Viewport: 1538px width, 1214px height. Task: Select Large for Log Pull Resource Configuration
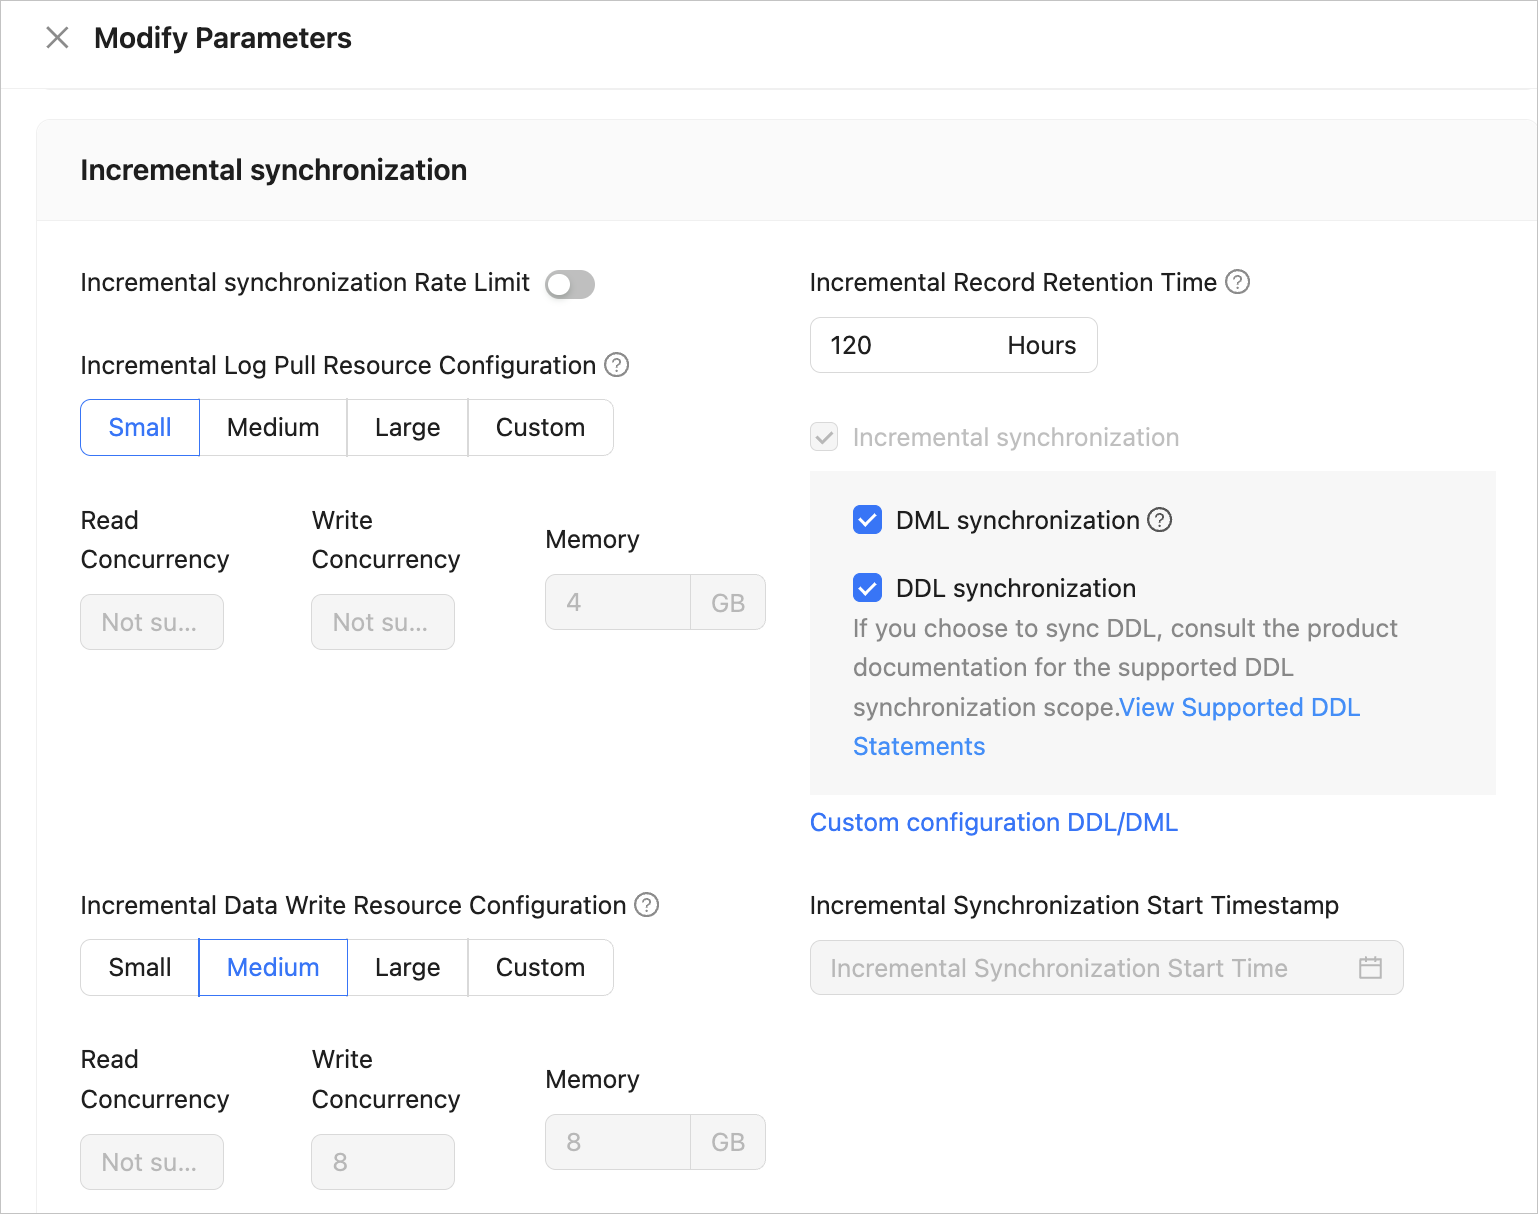coord(407,428)
